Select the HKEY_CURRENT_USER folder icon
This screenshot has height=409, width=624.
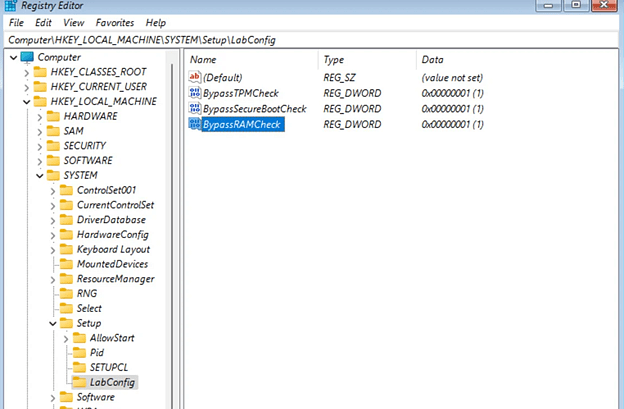pos(40,87)
